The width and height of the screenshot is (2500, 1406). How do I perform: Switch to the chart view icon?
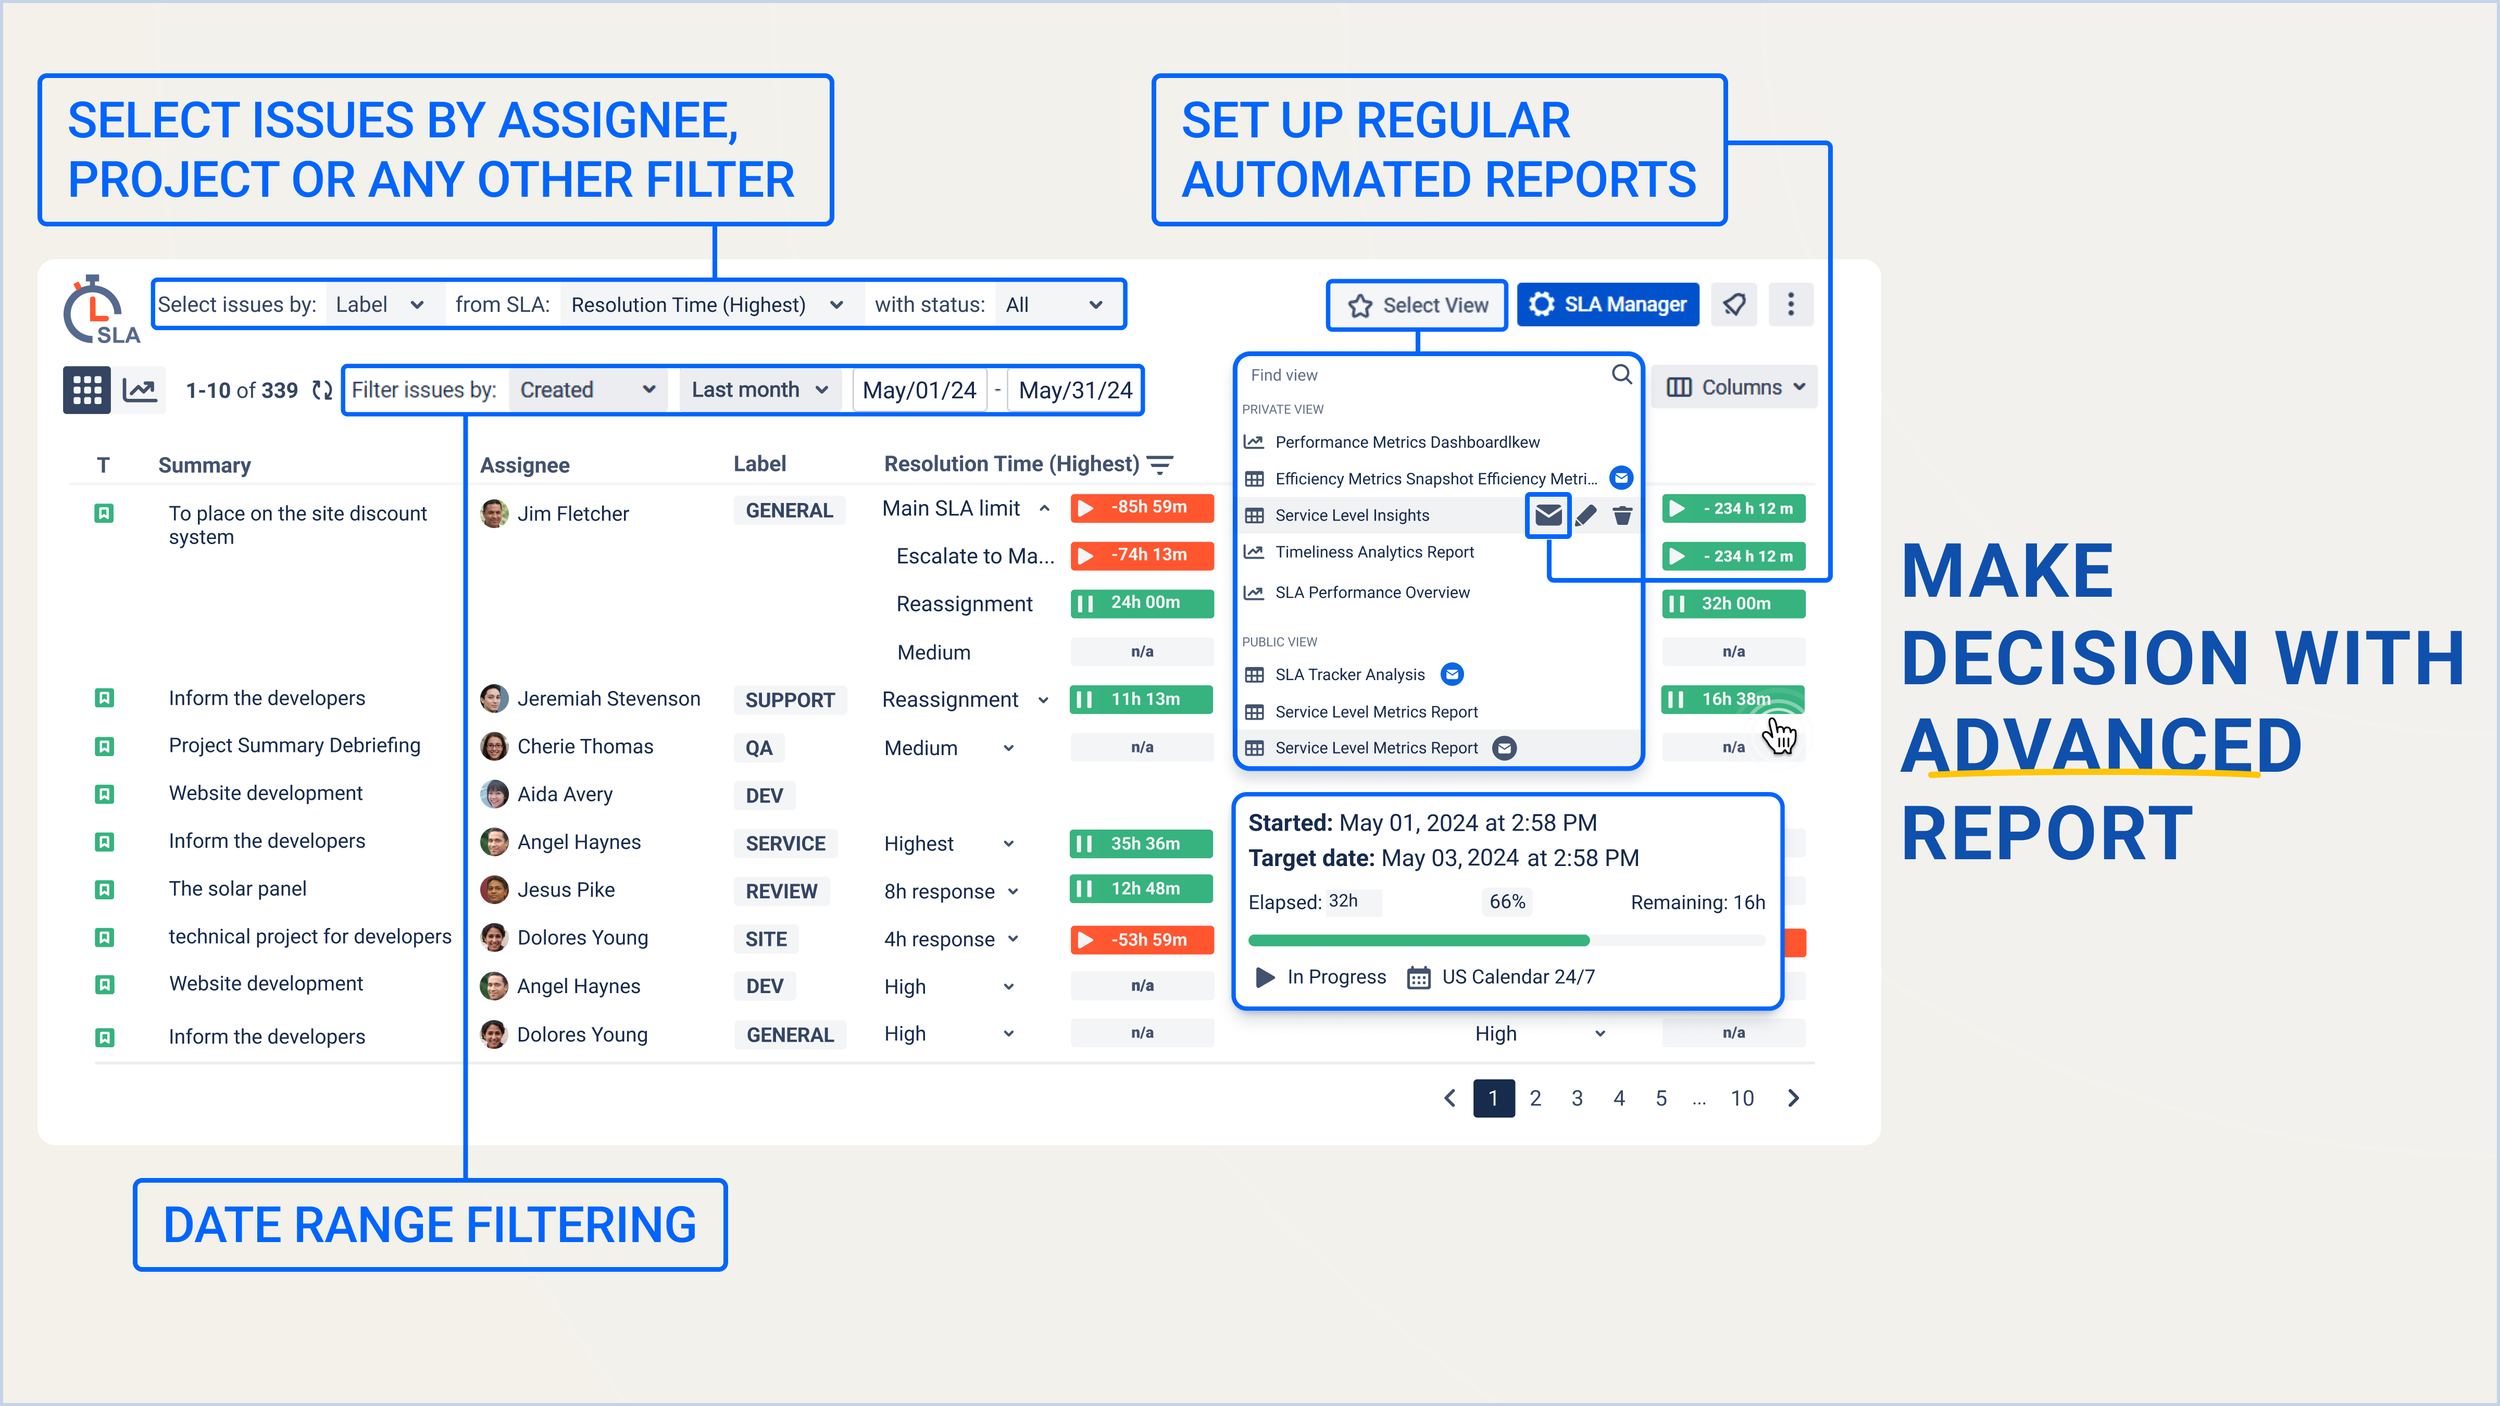tap(140, 390)
